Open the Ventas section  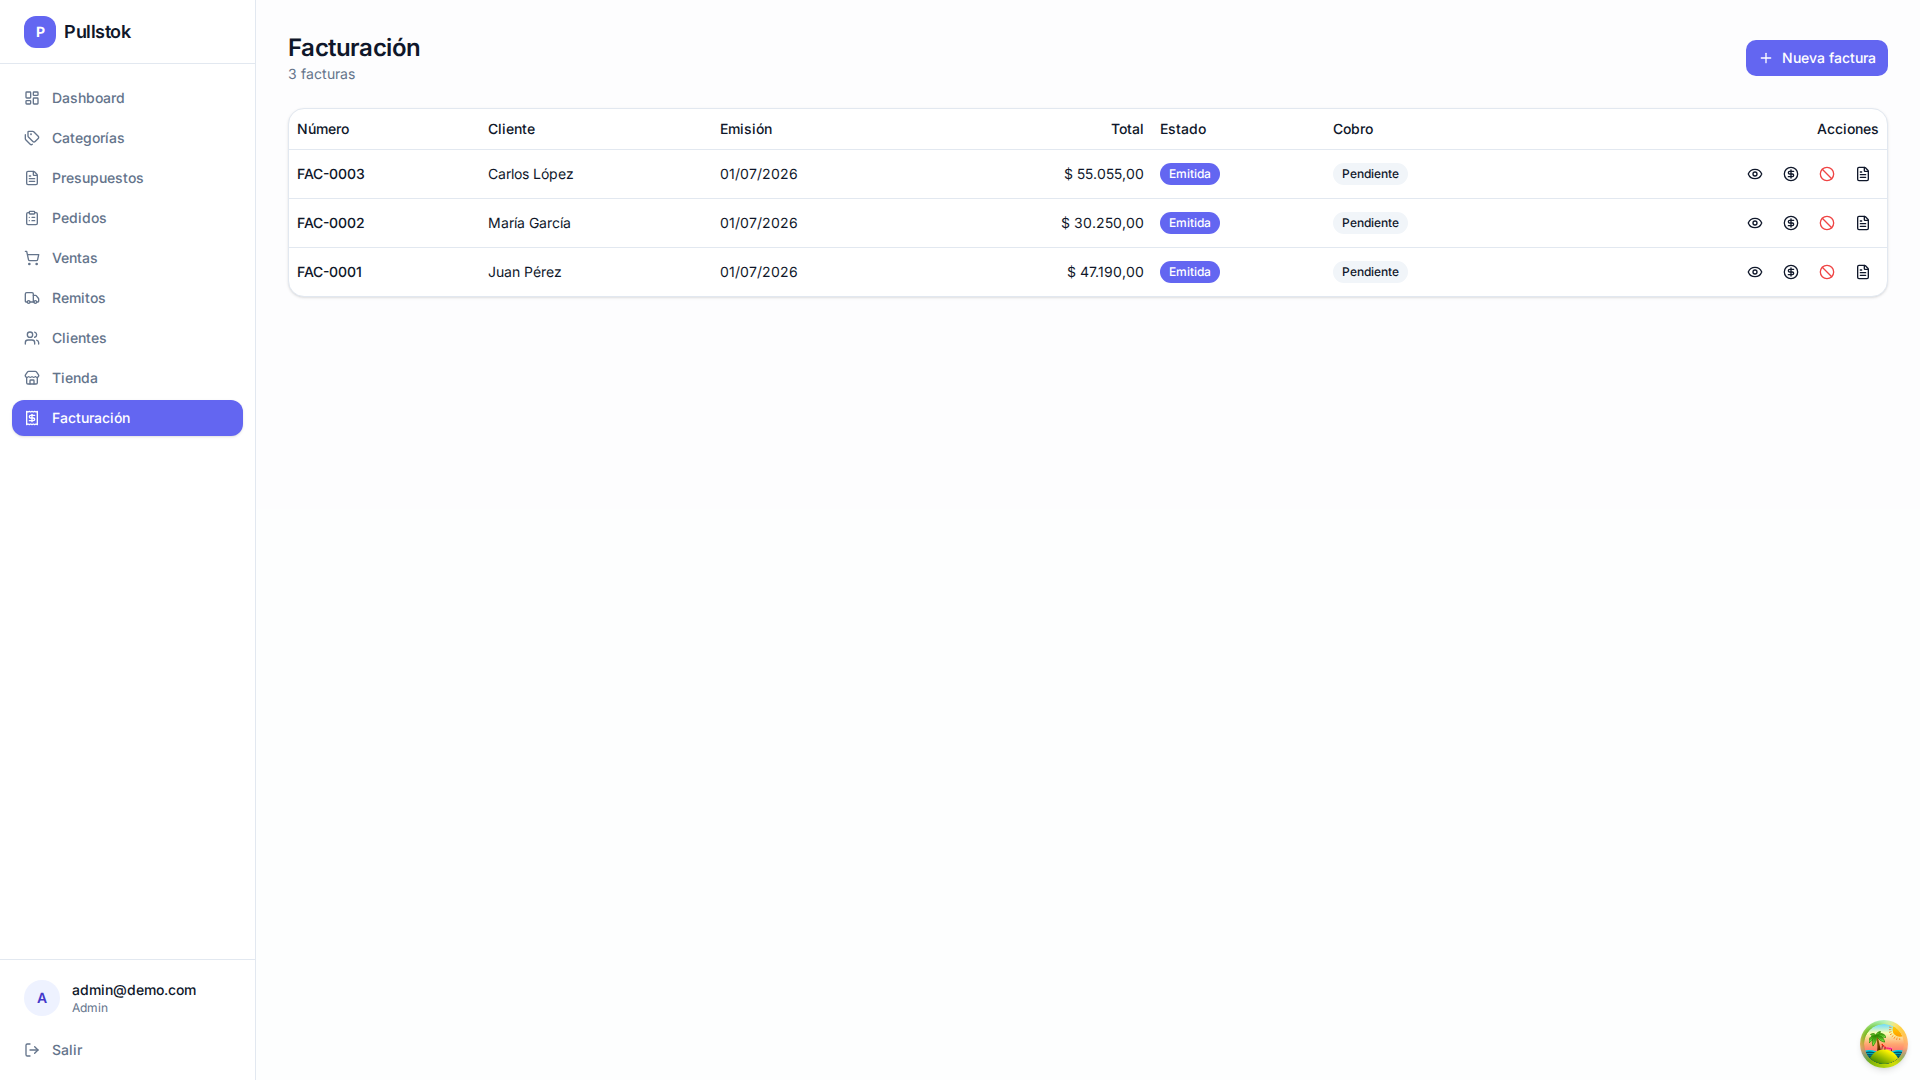pos(127,258)
